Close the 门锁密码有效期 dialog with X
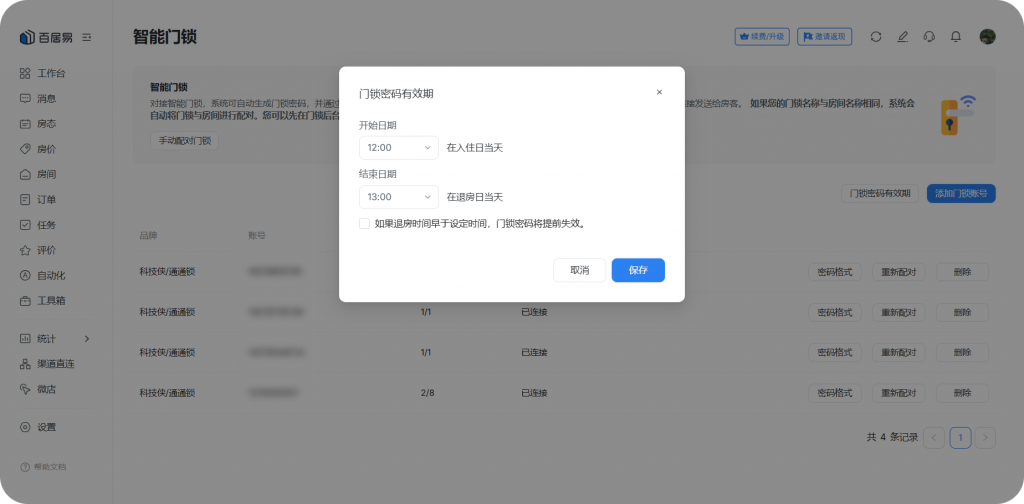The height and width of the screenshot is (504, 1024). click(659, 92)
